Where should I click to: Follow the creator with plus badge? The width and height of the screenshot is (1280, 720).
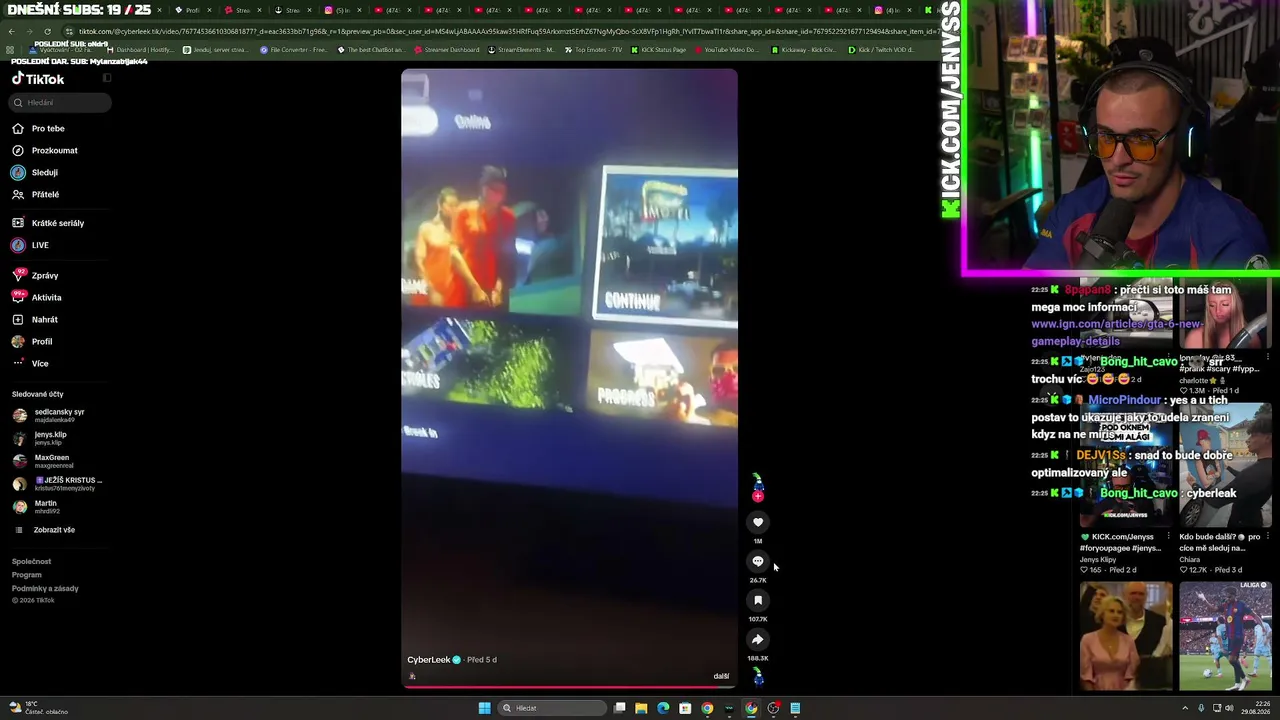click(x=758, y=496)
